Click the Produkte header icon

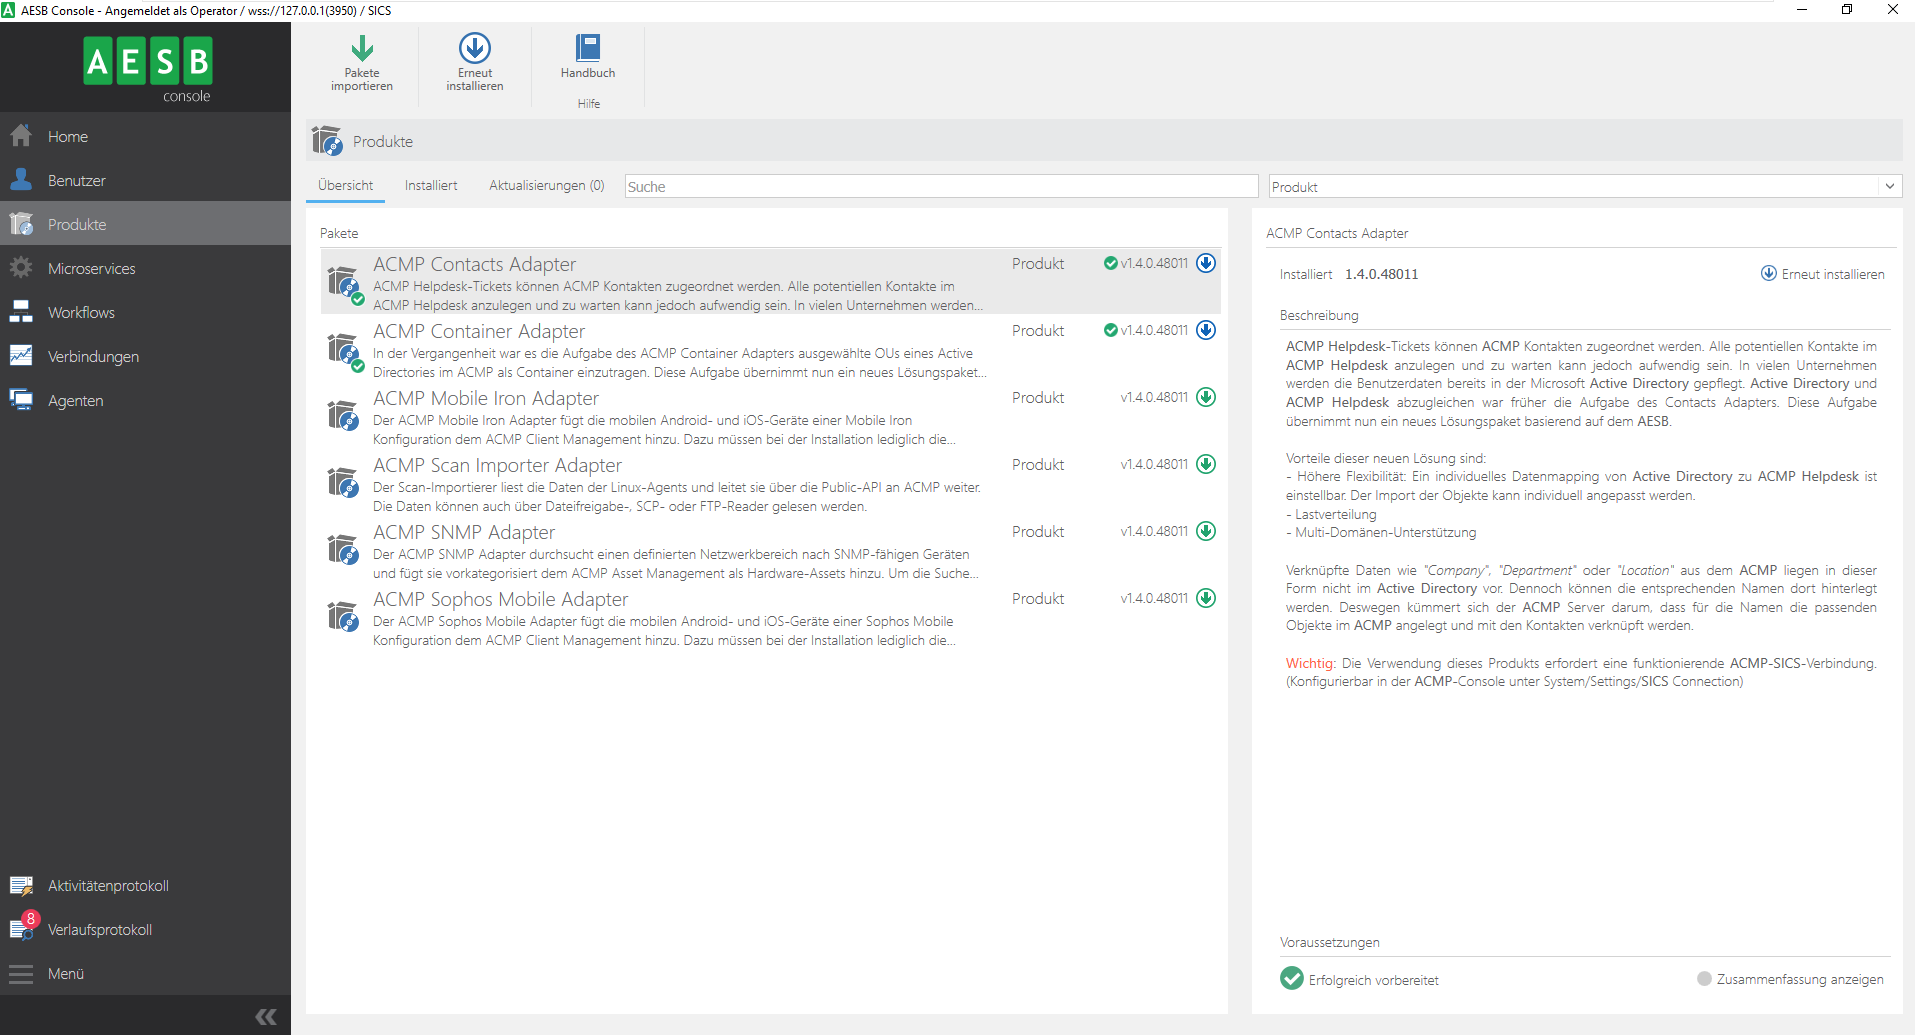[327, 141]
